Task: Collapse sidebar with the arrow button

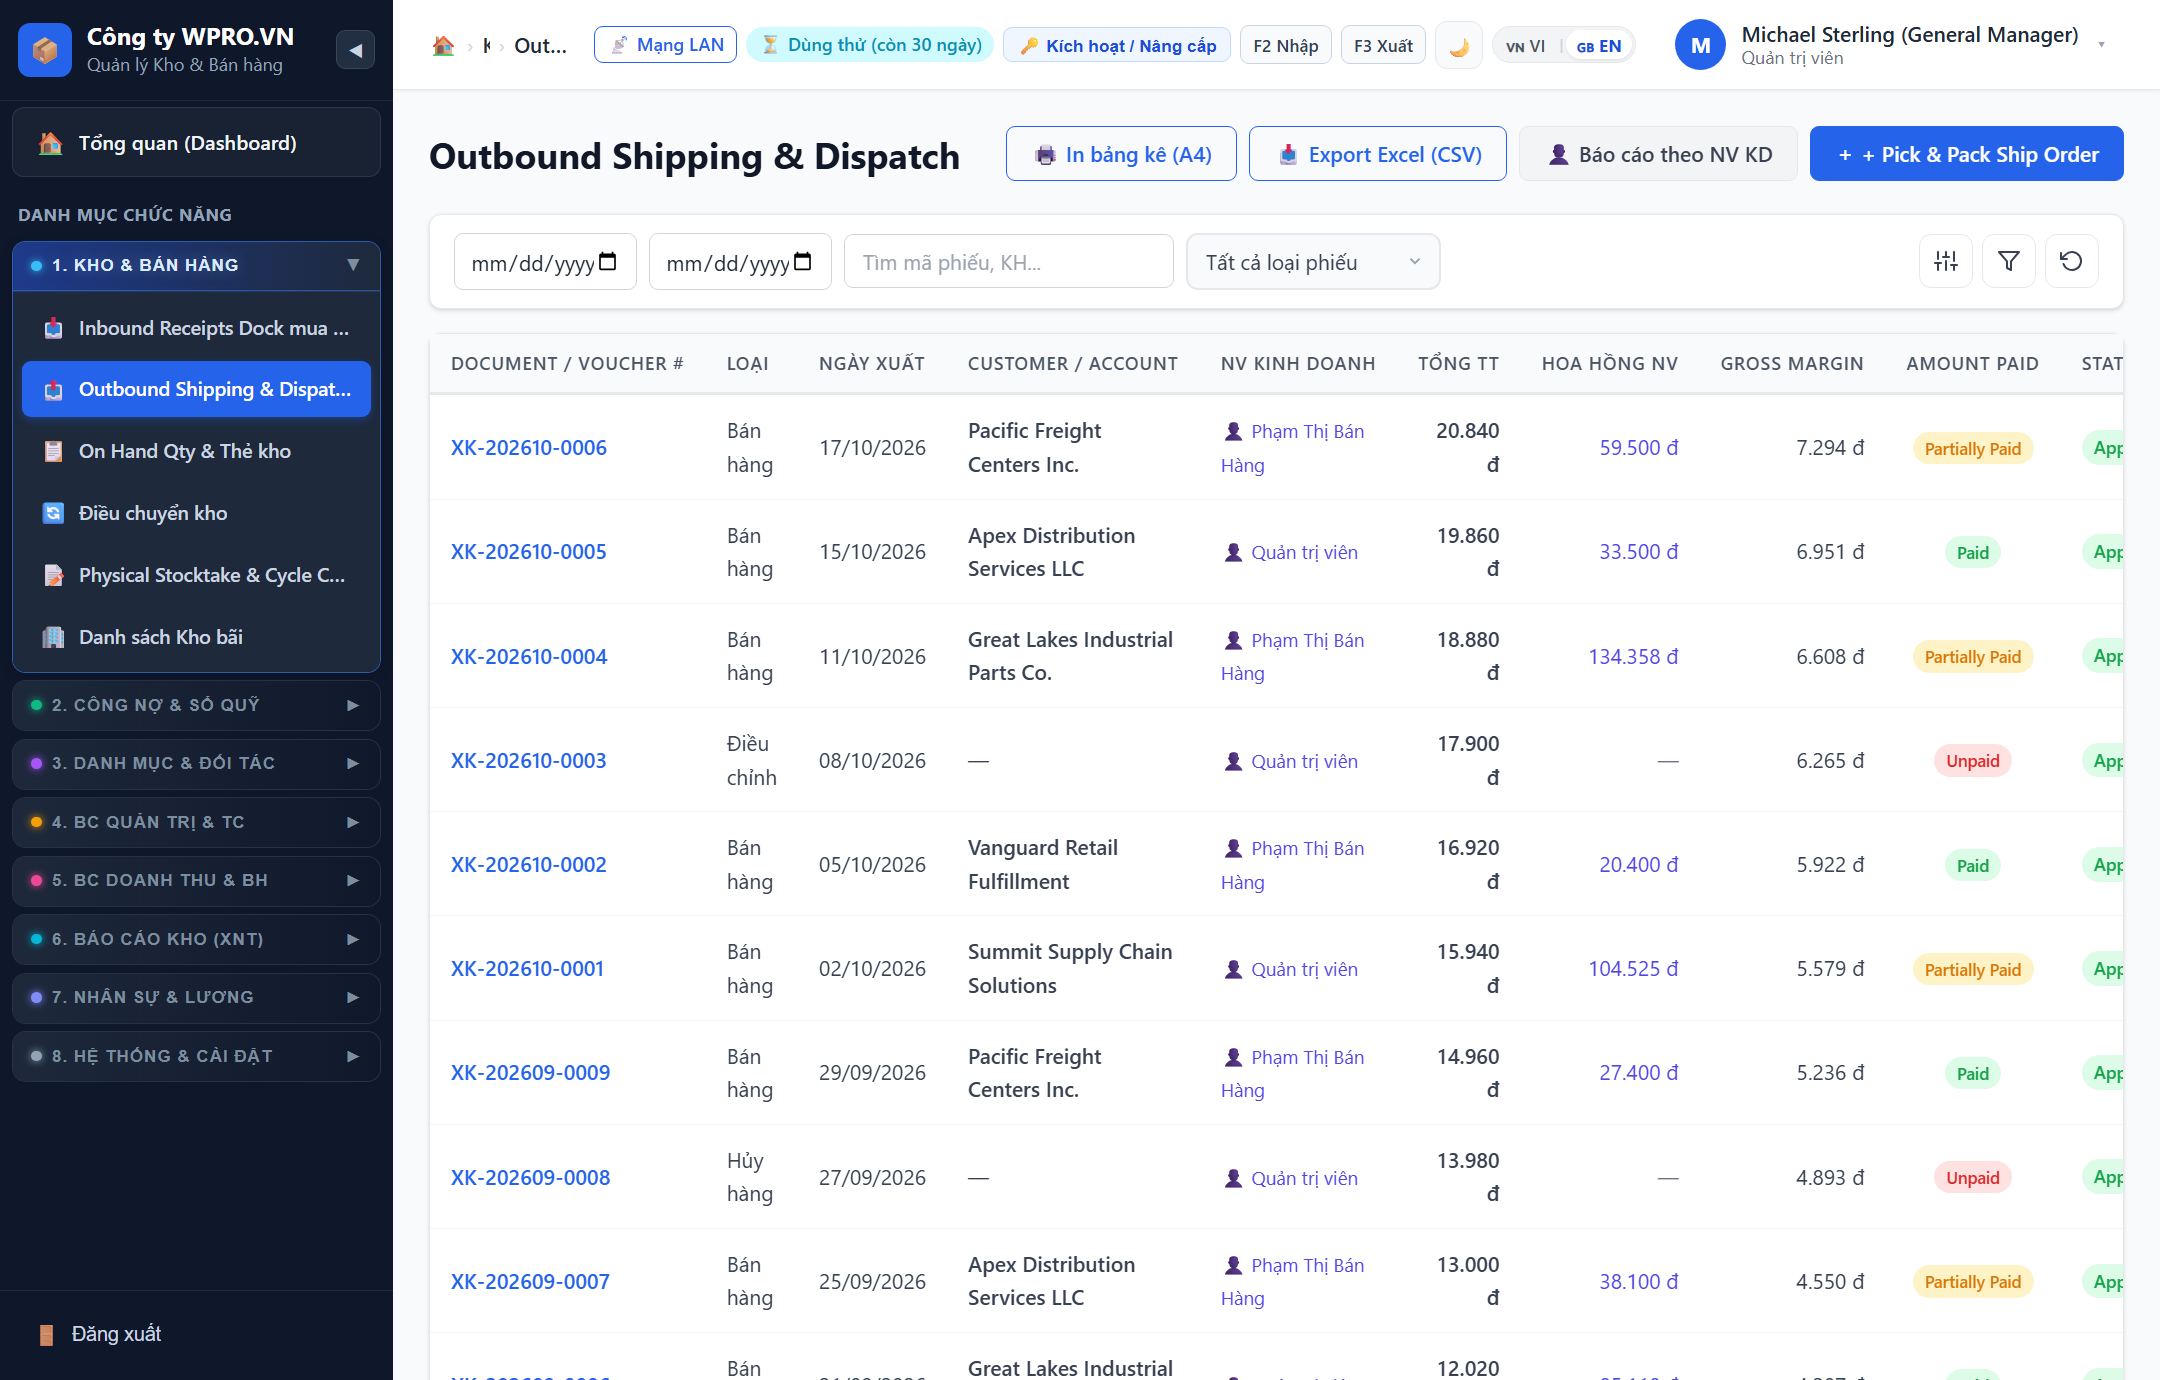Action: click(355, 49)
